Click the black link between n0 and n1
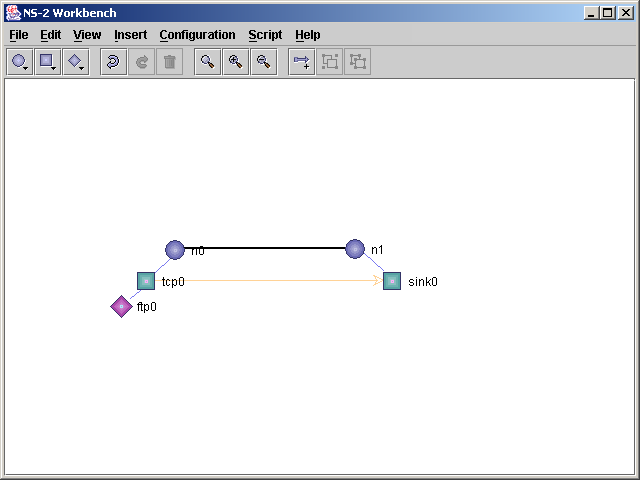Screen dimensions: 640x480 (265, 248)
